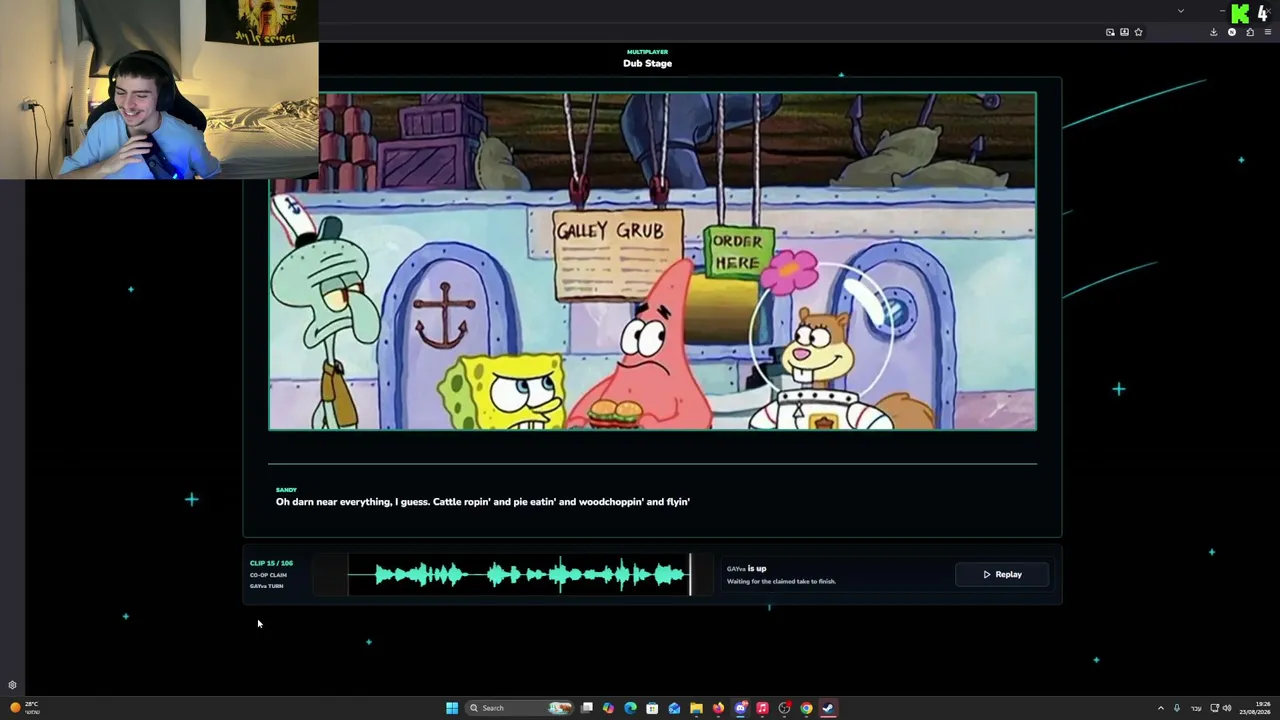This screenshot has height=720, width=1280.
Task: Click the "Dub Stage" heading
Action: pyautogui.click(x=647, y=63)
